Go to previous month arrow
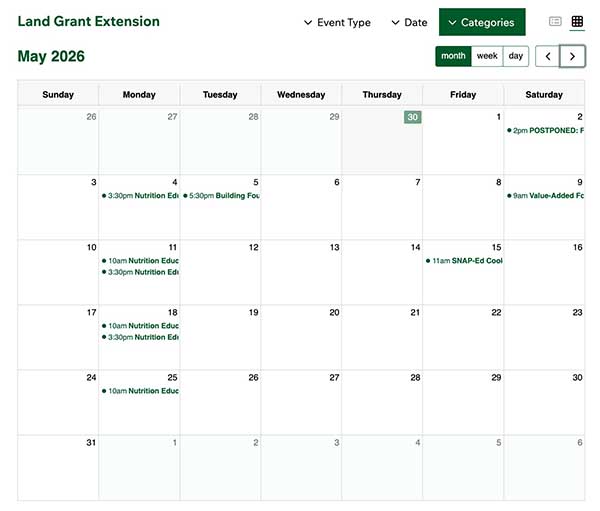Viewport: 600px width, 511px height. tap(548, 56)
